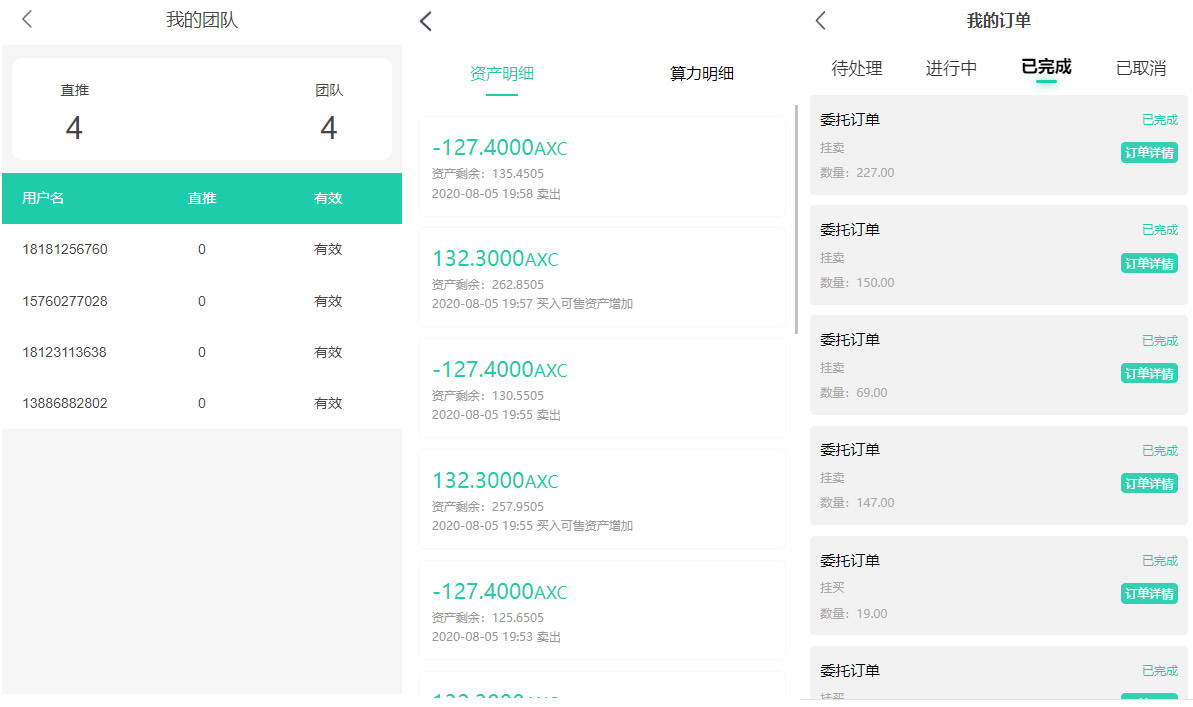This screenshot has width=1193, height=707.
Task: View 订单详情 for order with quantity 19.00
Action: [x=1149, y=594]
